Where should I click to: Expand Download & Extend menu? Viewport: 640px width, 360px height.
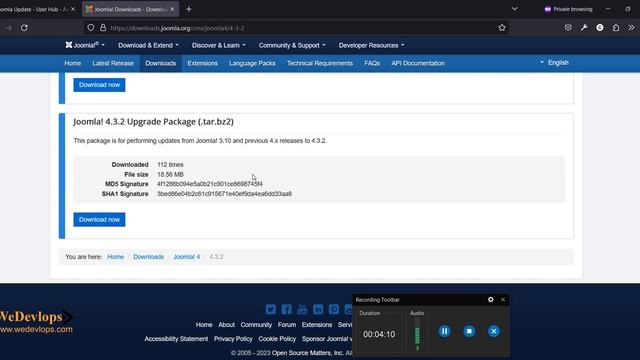point(148,45)
